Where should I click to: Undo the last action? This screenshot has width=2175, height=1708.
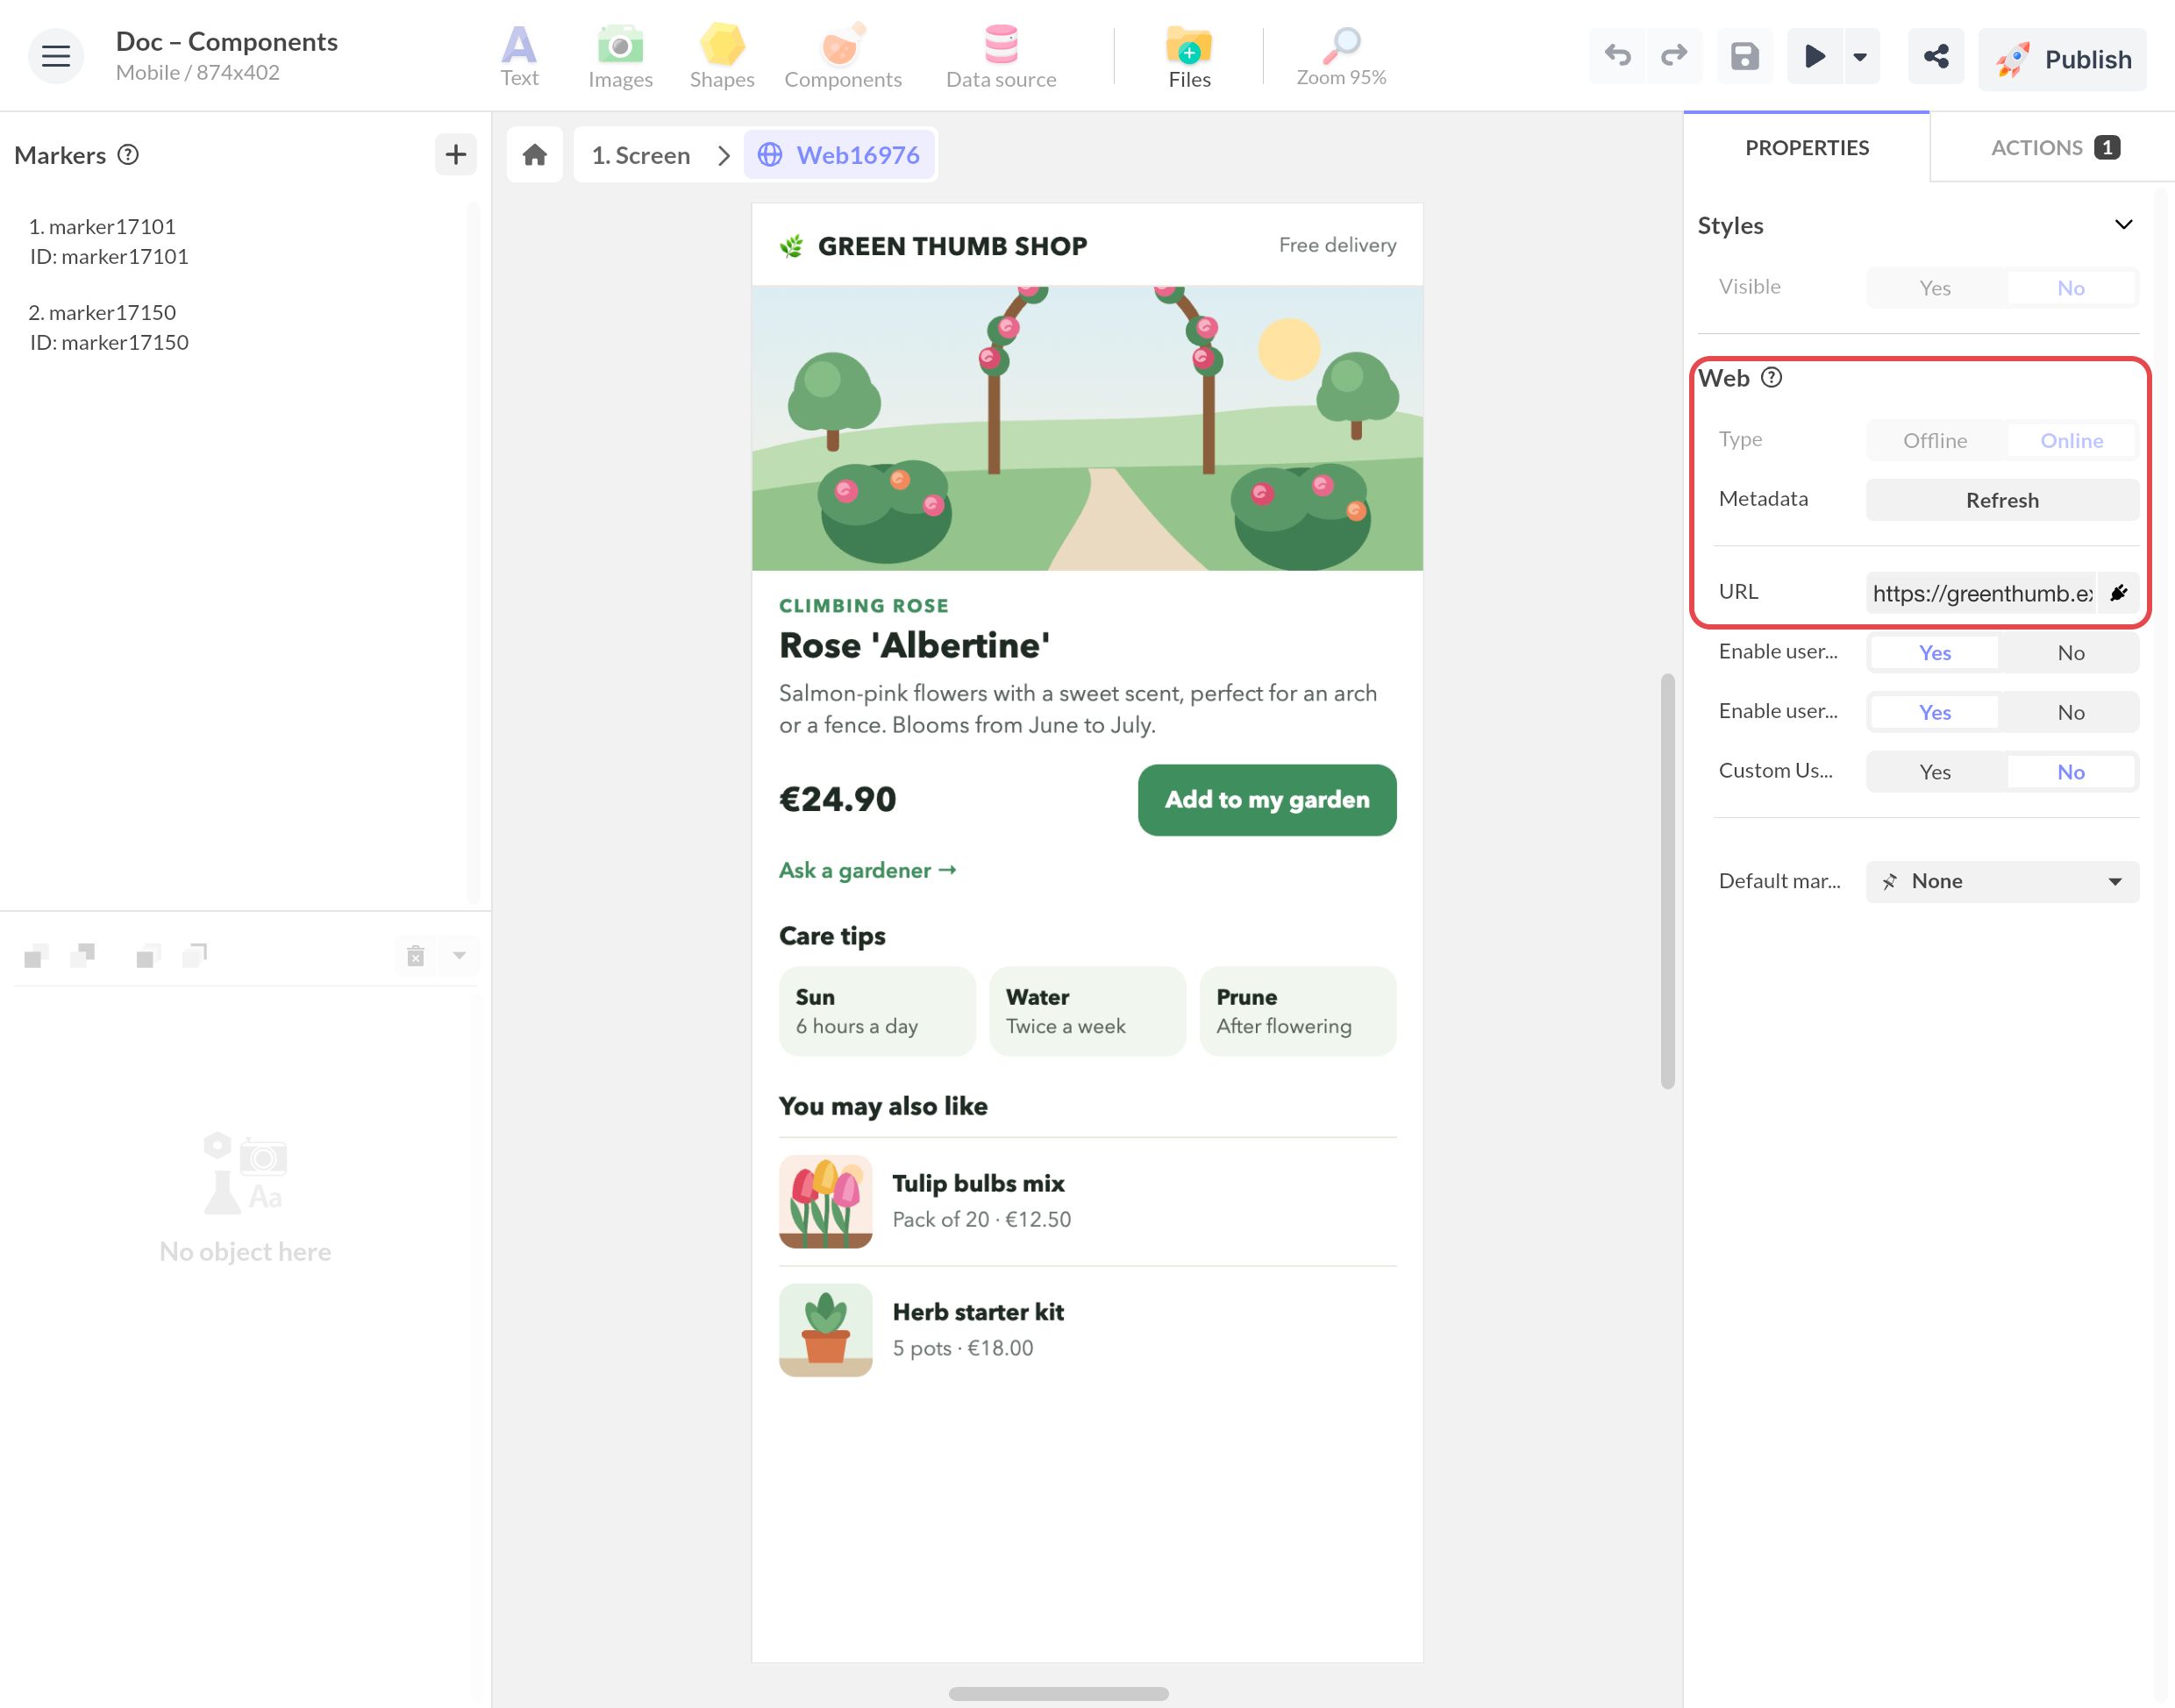click(1617, 56)
